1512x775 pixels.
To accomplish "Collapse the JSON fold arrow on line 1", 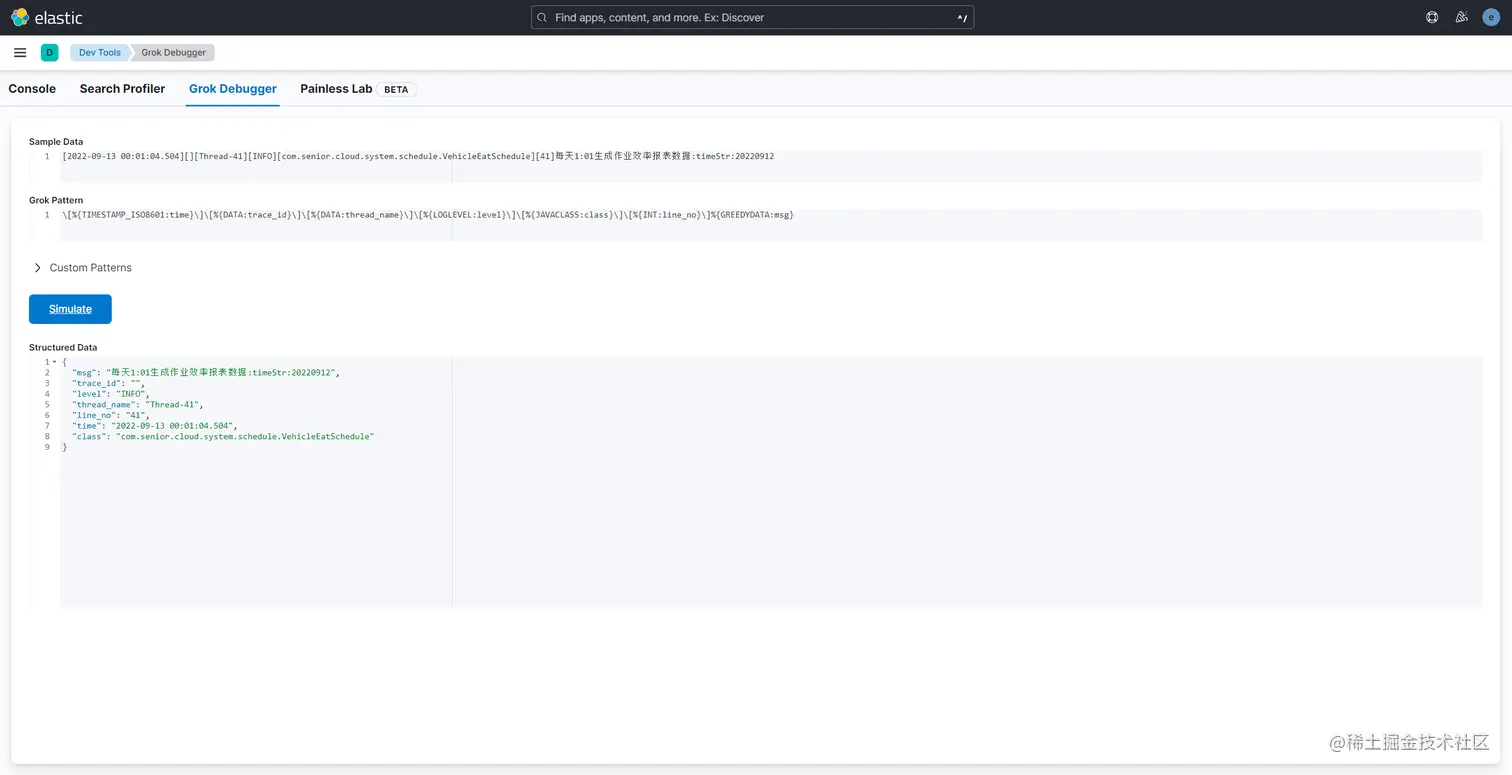I will point(54,362).
